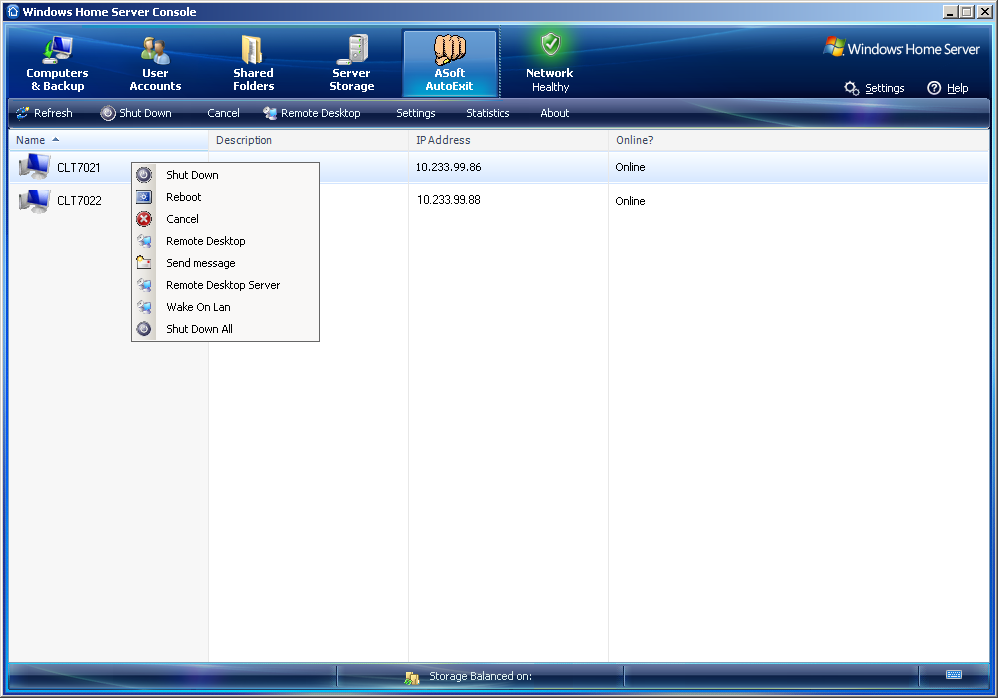Click the Shut Down All power icon
The height and width of the screenshot is (698, 998).
pos(144,329)
